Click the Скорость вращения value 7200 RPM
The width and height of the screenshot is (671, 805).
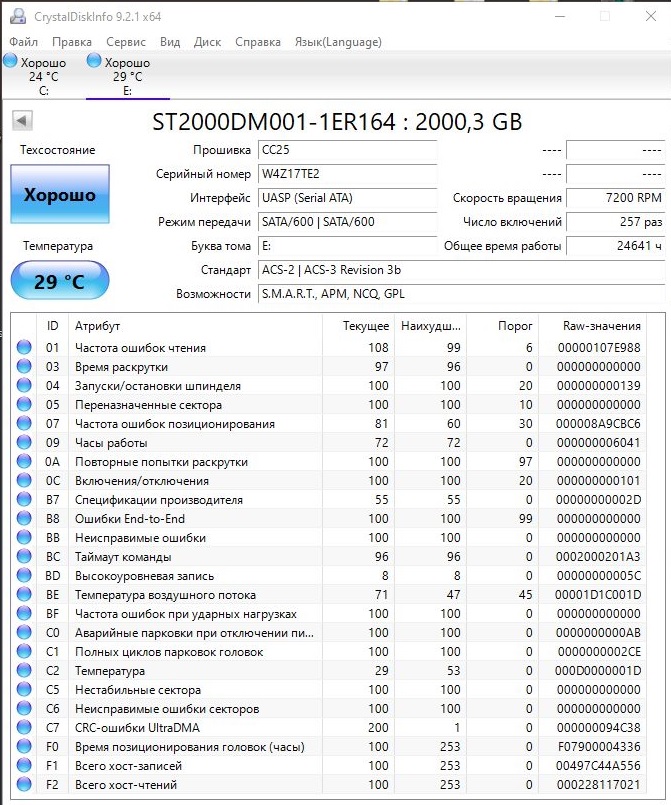(615, 198)
